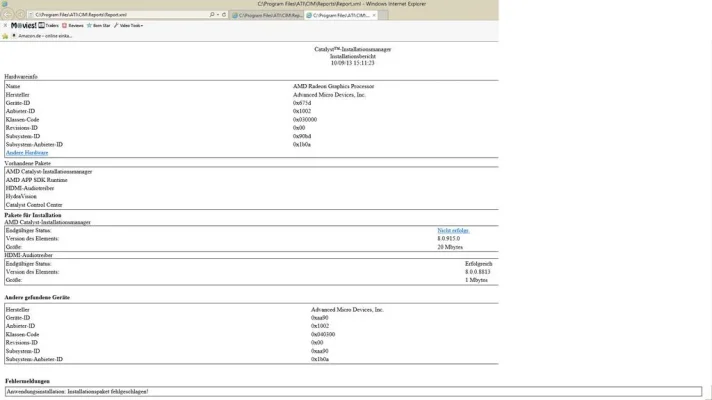This screenshot has width=712, height=400.
Task: Click the Refresh icon in address bar
Action: coord(224,15)
